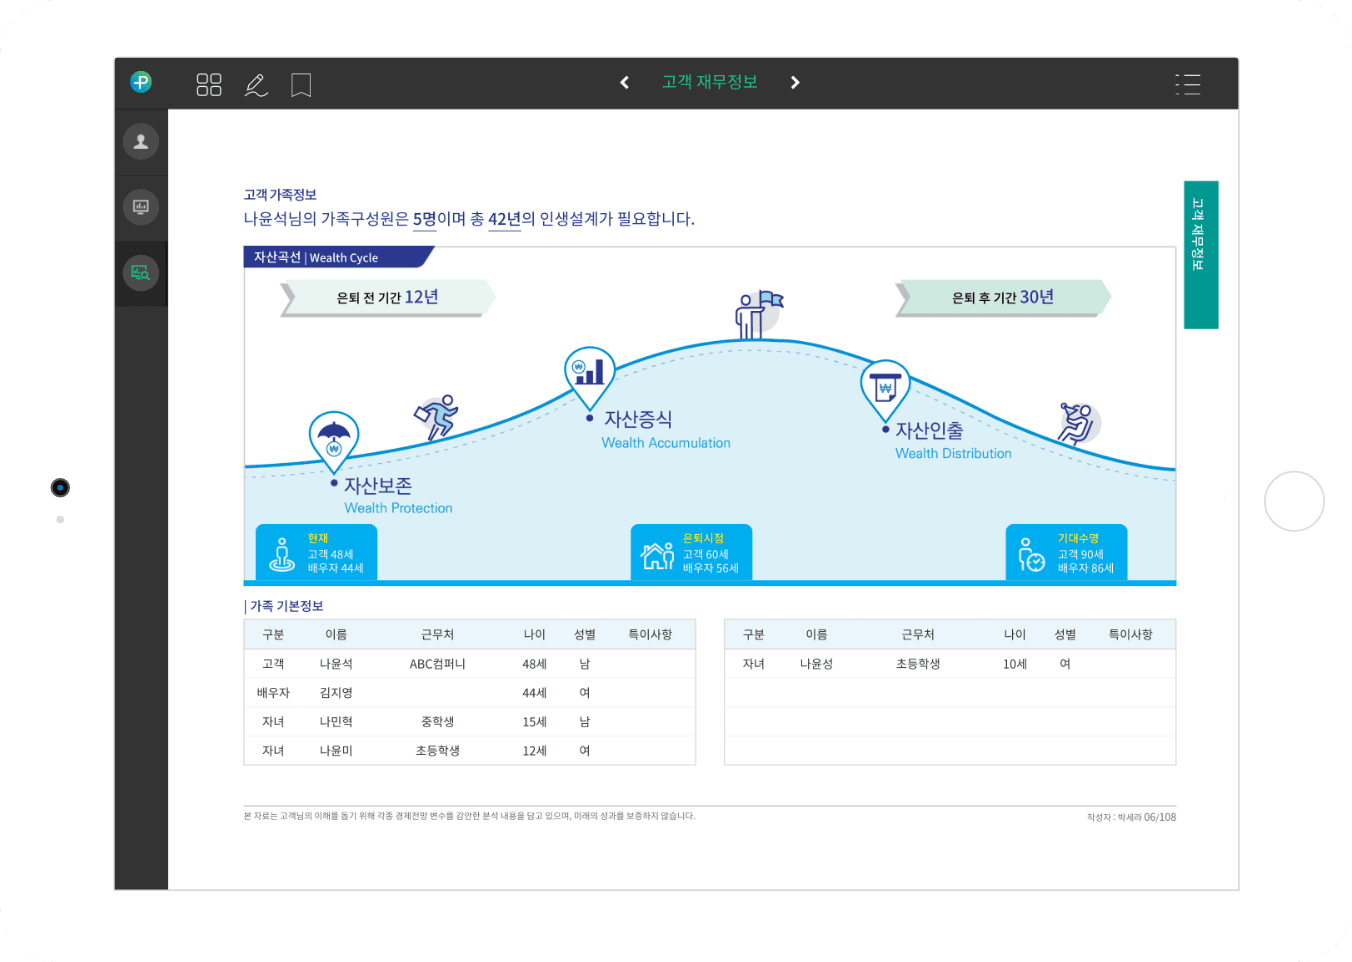
Task: Select the pen annotation tool
Action: [x=256, y=85]
